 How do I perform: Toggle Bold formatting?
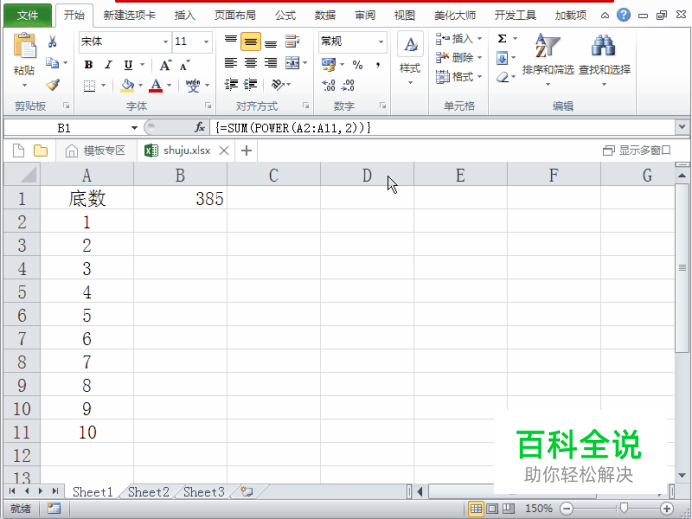coord(89,65)
